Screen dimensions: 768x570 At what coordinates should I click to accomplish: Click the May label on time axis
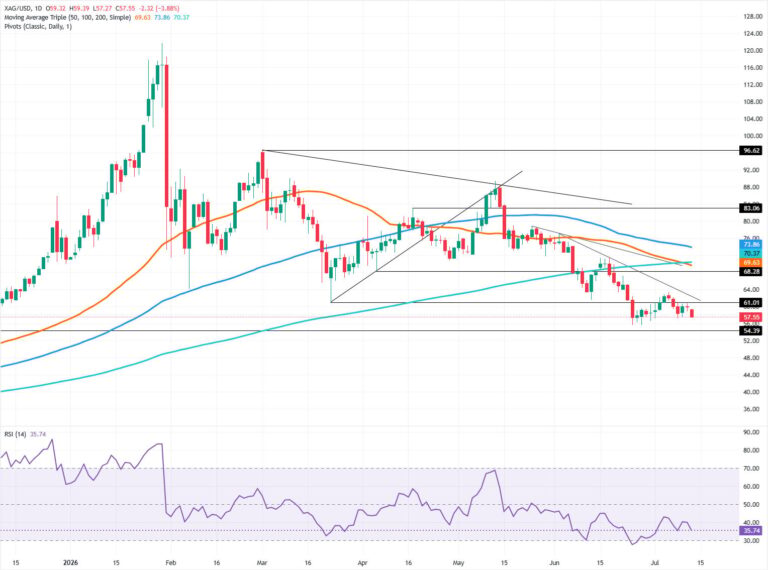click(458, 563)
